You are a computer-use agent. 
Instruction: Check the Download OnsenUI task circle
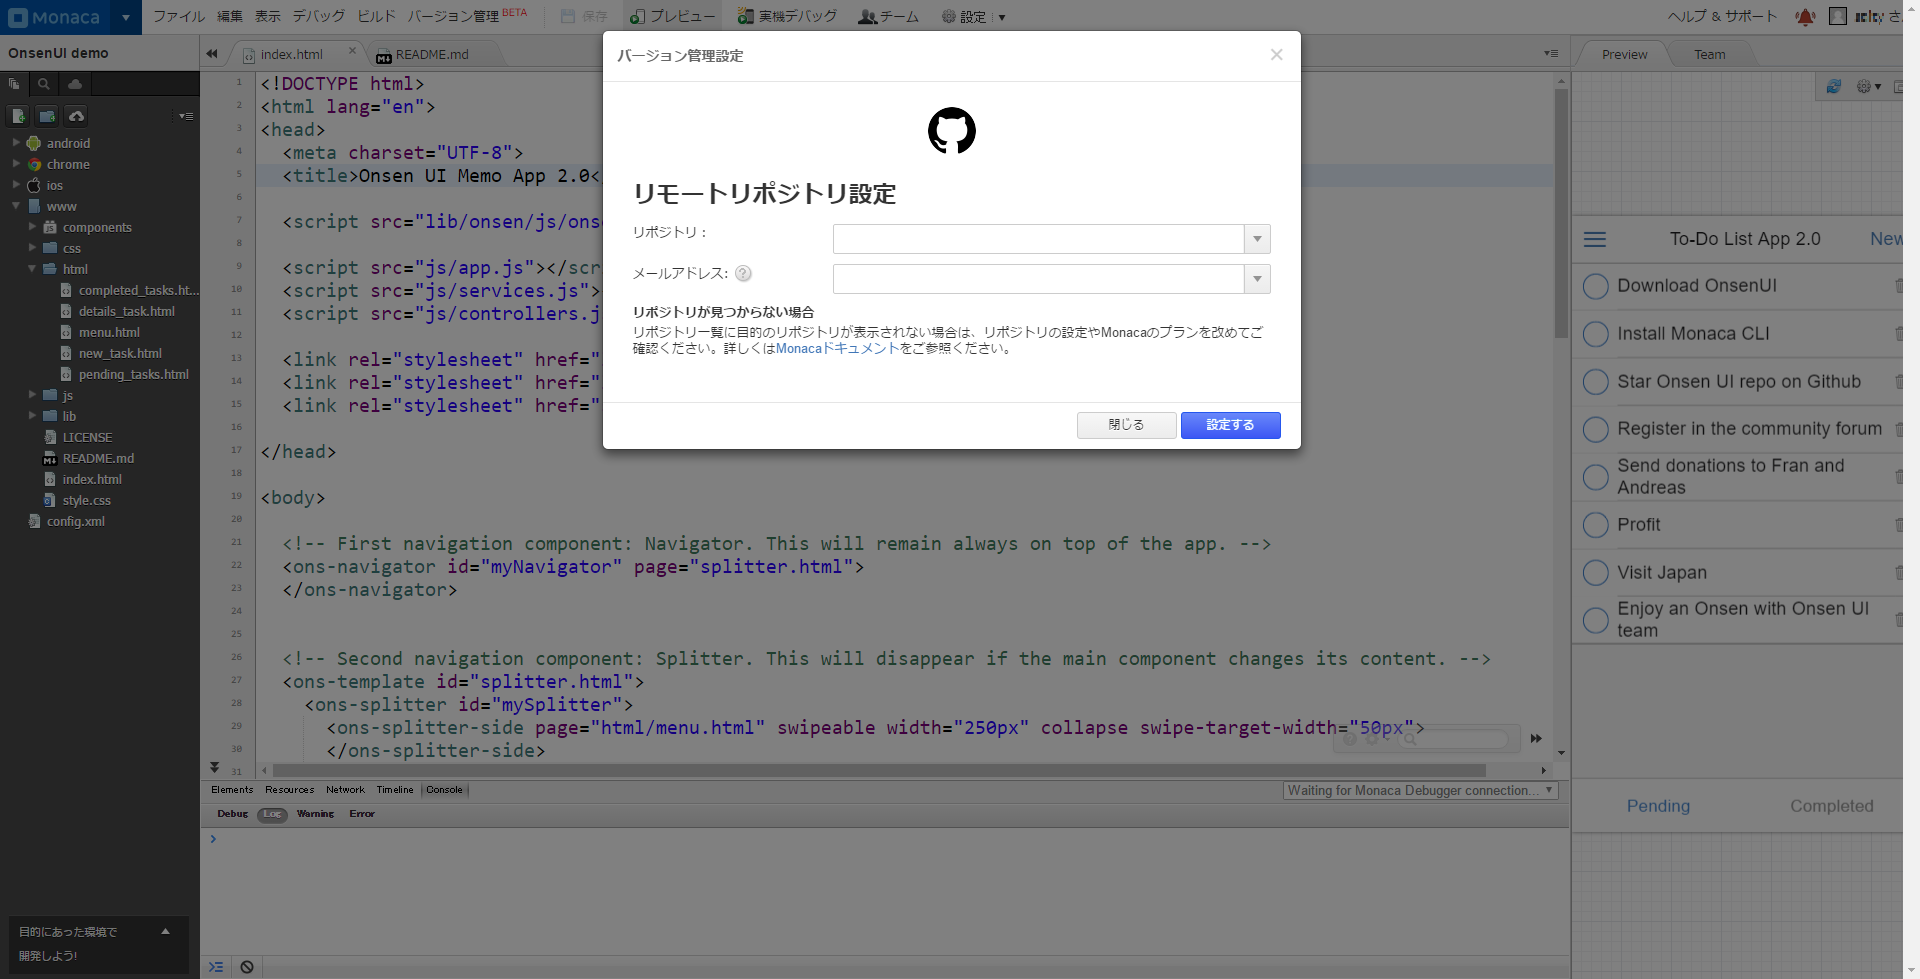(x=1596, y=287)
